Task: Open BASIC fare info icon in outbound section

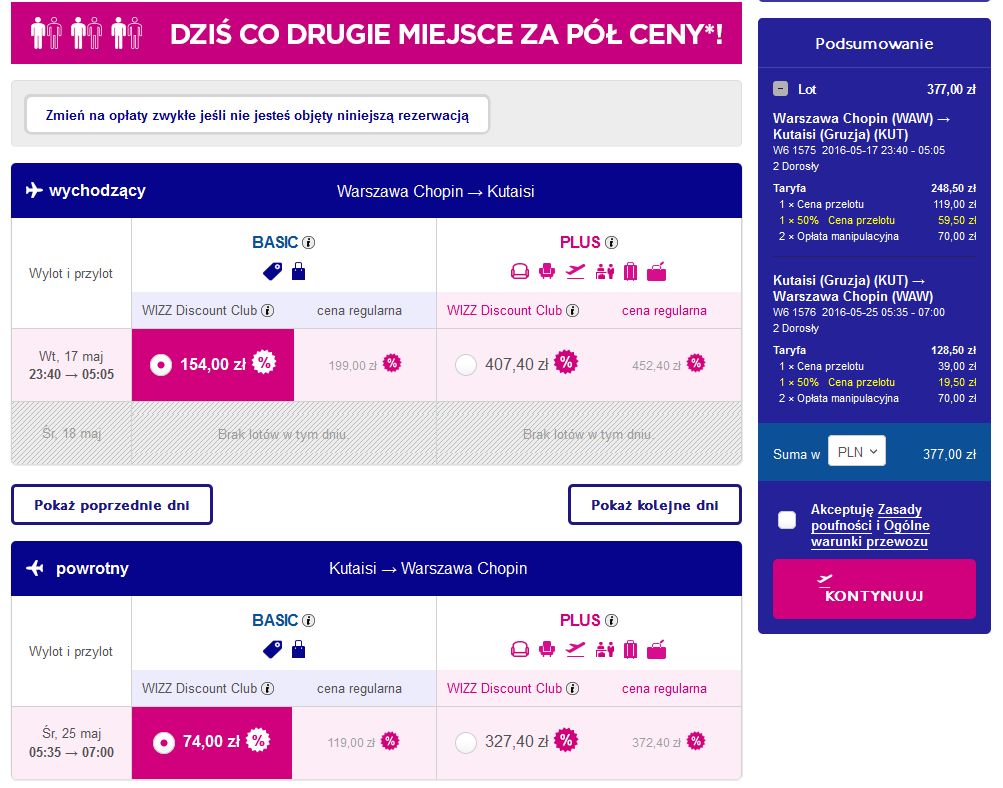Action: pos(308,242)
